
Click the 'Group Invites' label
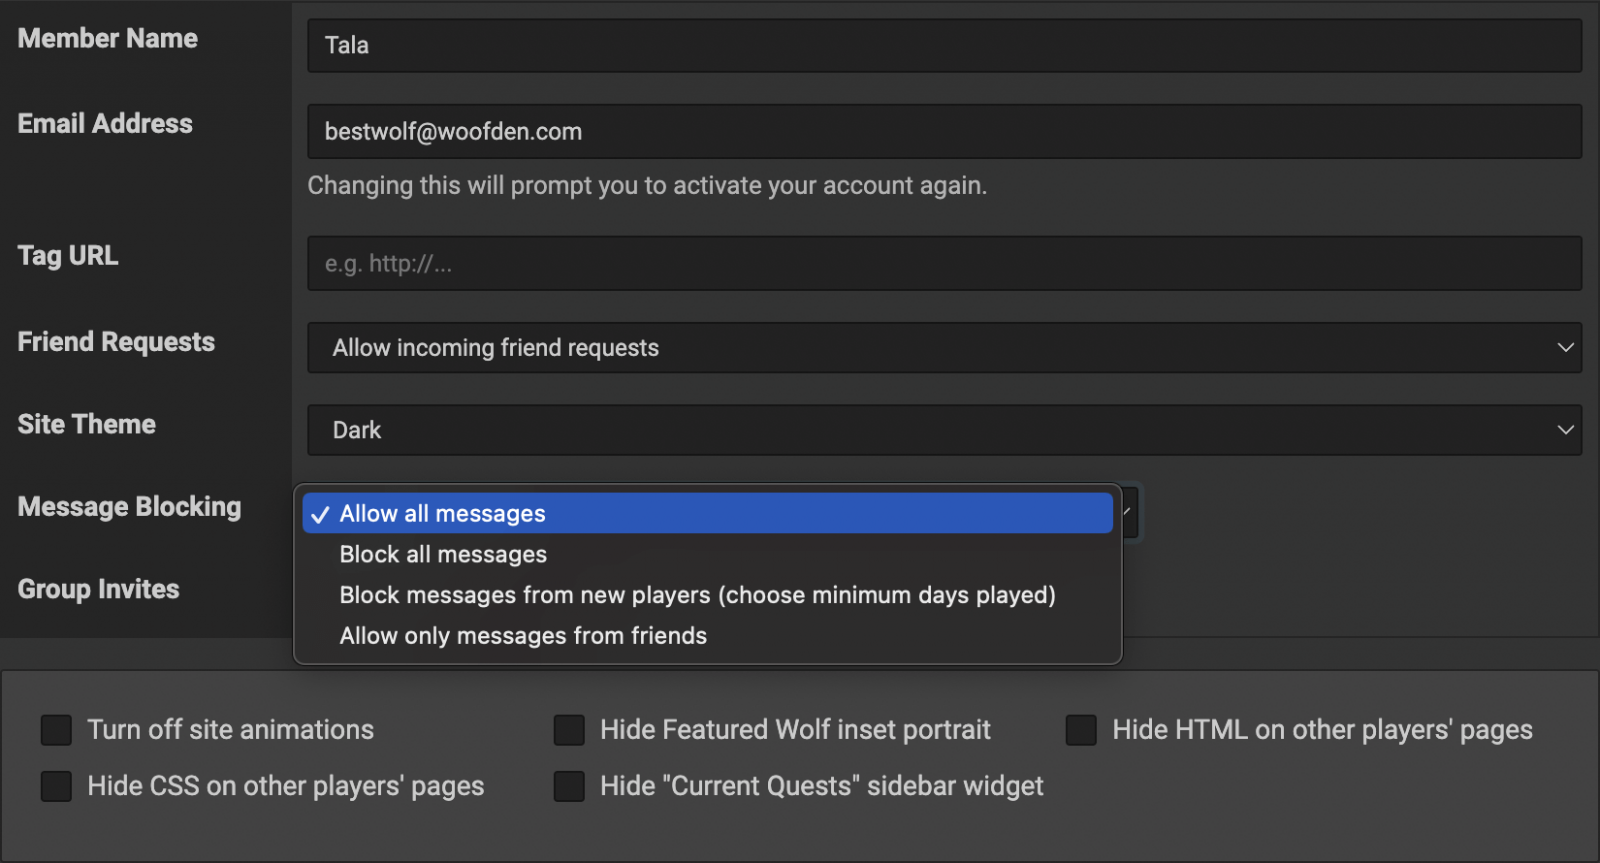click(98, 589)
